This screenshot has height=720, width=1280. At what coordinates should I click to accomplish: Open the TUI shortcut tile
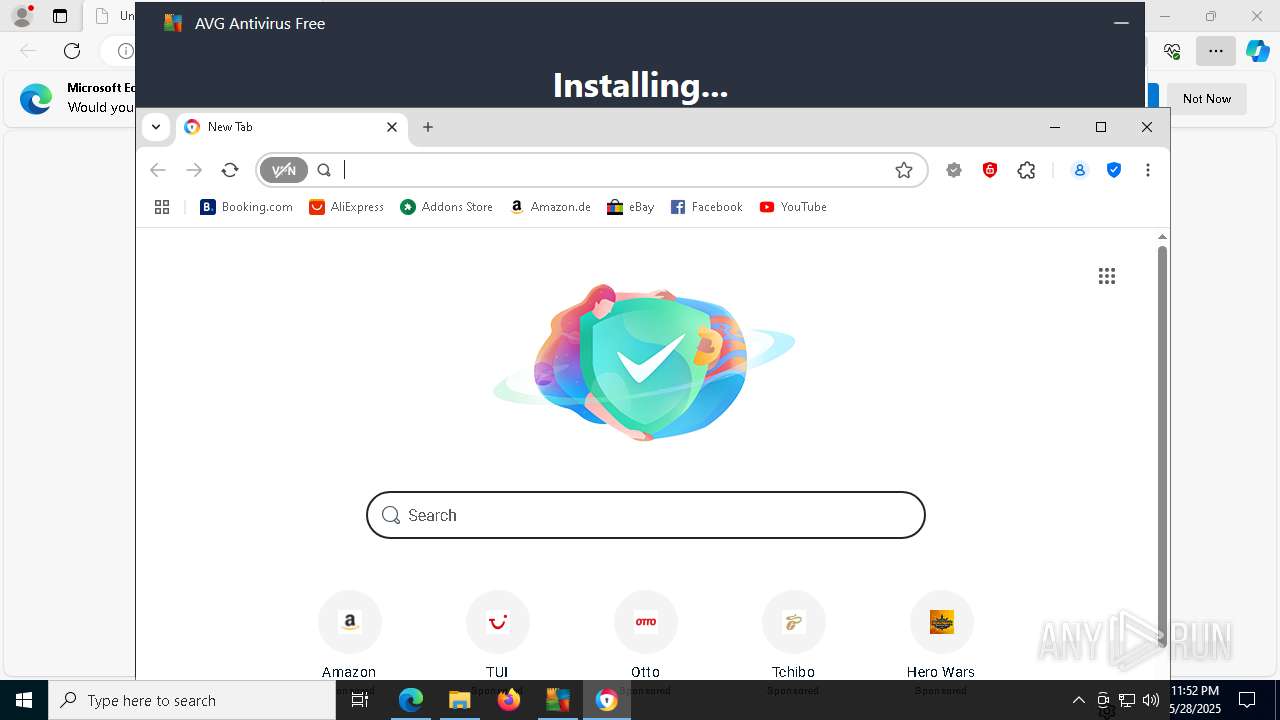pos(497,634)
